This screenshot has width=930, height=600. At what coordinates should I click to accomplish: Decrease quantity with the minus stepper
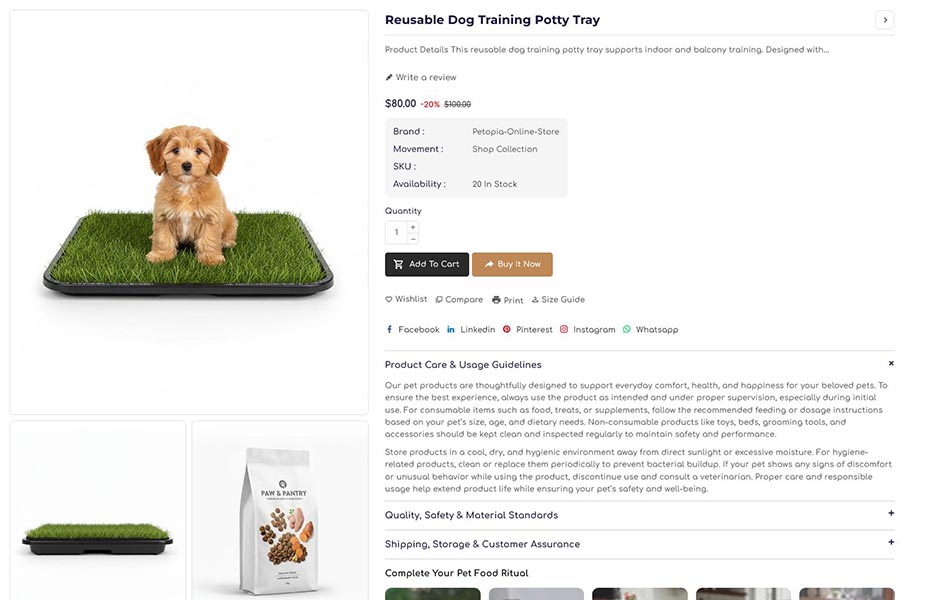[413, 238]
